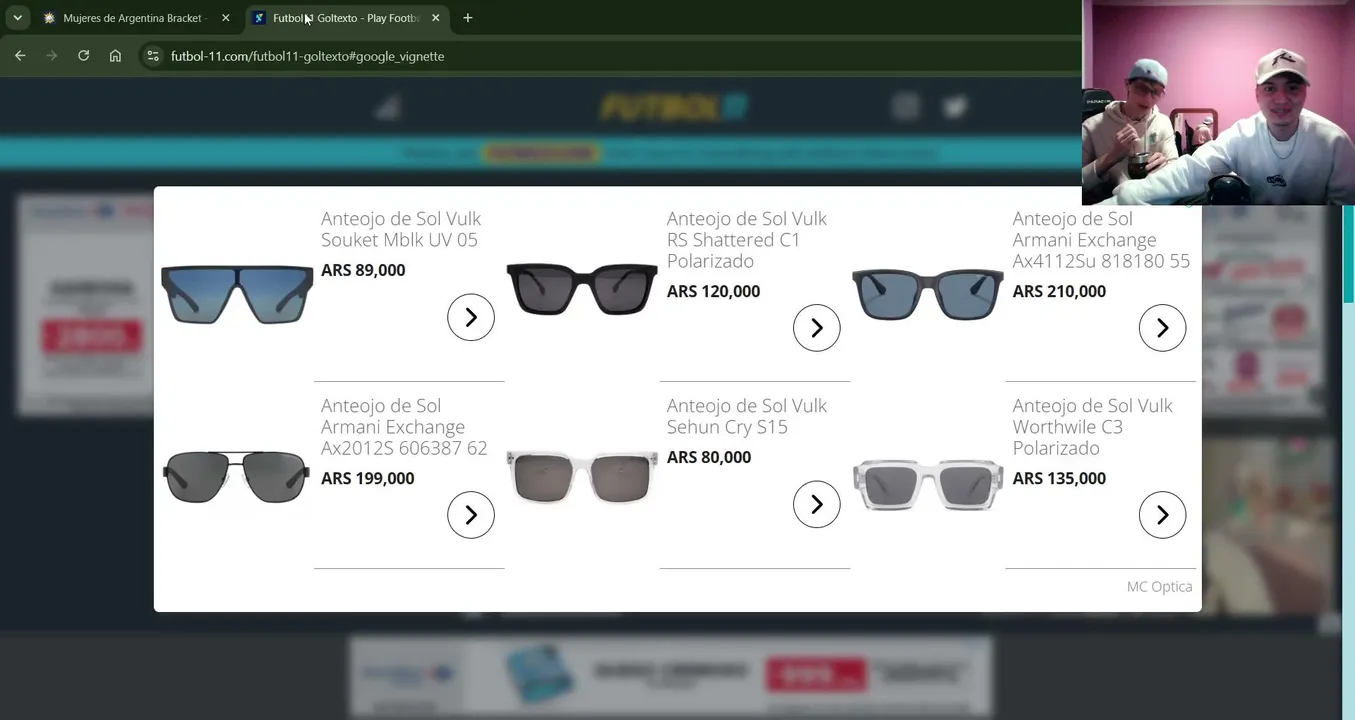Open the 'Armani Exchange Ax2012S 606387 62' title
Screen dimensions: 1355x720
point(404,427)
